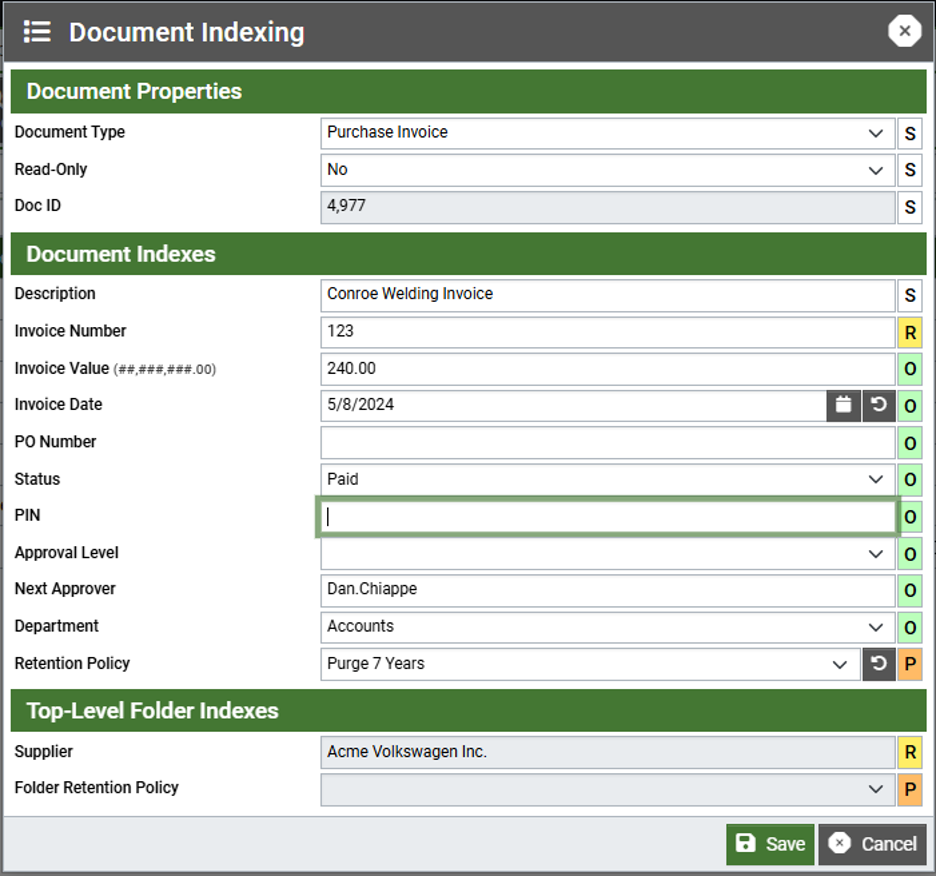
Task: Click the read-only Doc ID field
Action: 608,207
